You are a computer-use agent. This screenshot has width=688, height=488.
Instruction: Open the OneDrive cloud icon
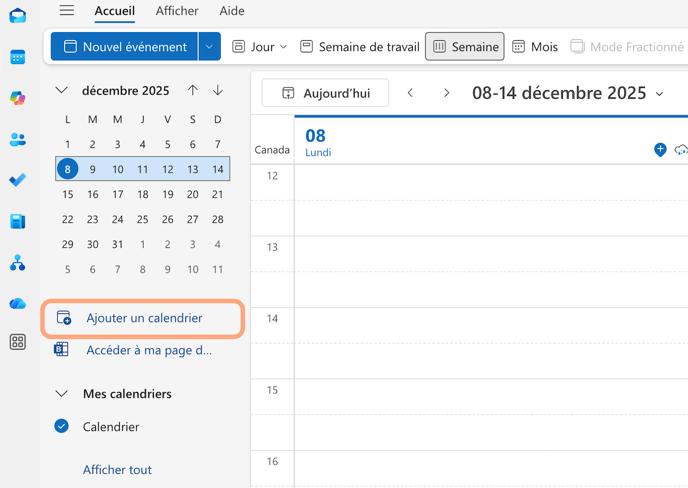(17, 303)
